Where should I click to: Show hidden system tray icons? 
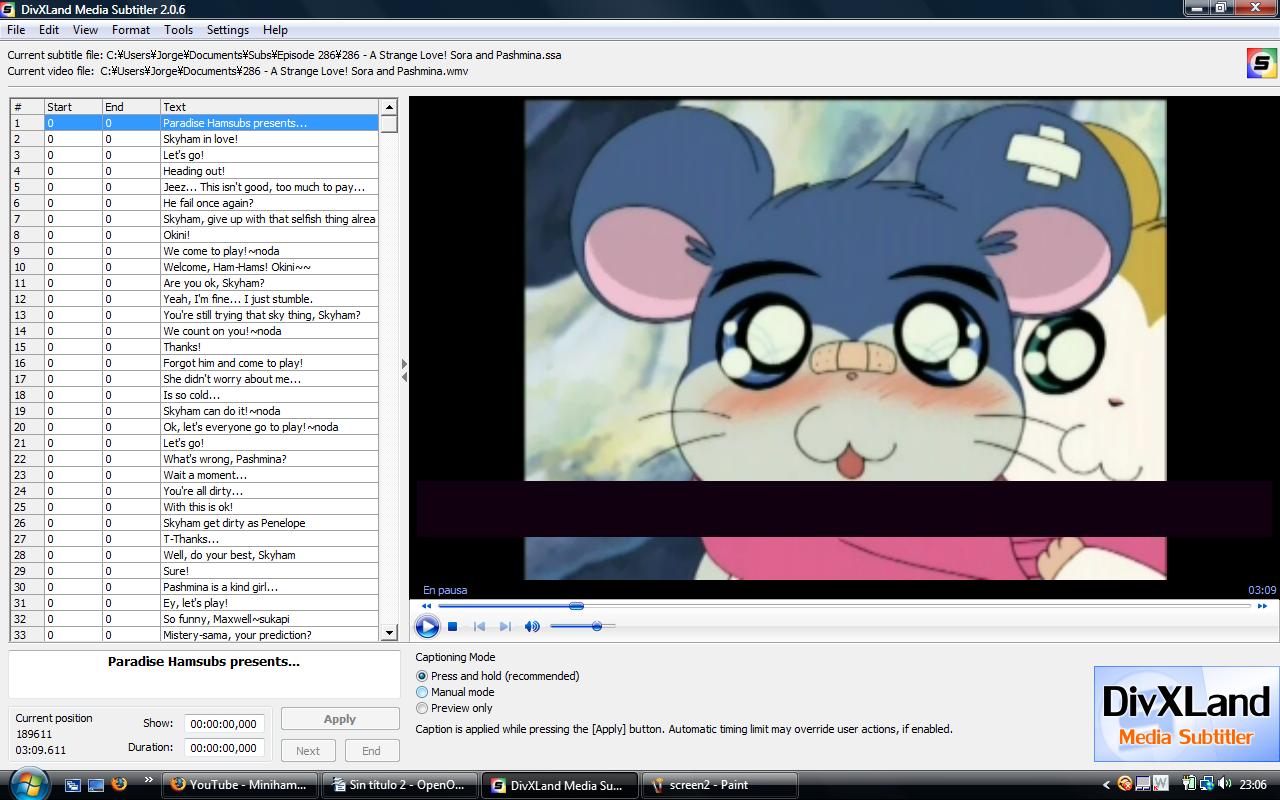(1106, 785)
